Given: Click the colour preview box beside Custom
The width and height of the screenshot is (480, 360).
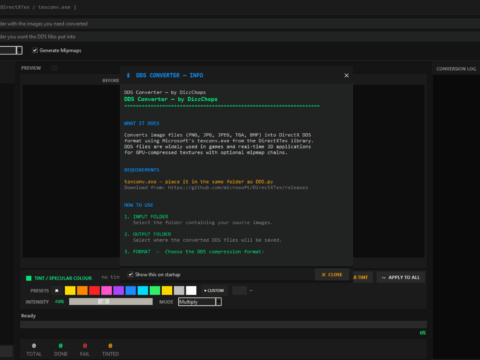Looking at the screenshot, I should coord(239,291).
